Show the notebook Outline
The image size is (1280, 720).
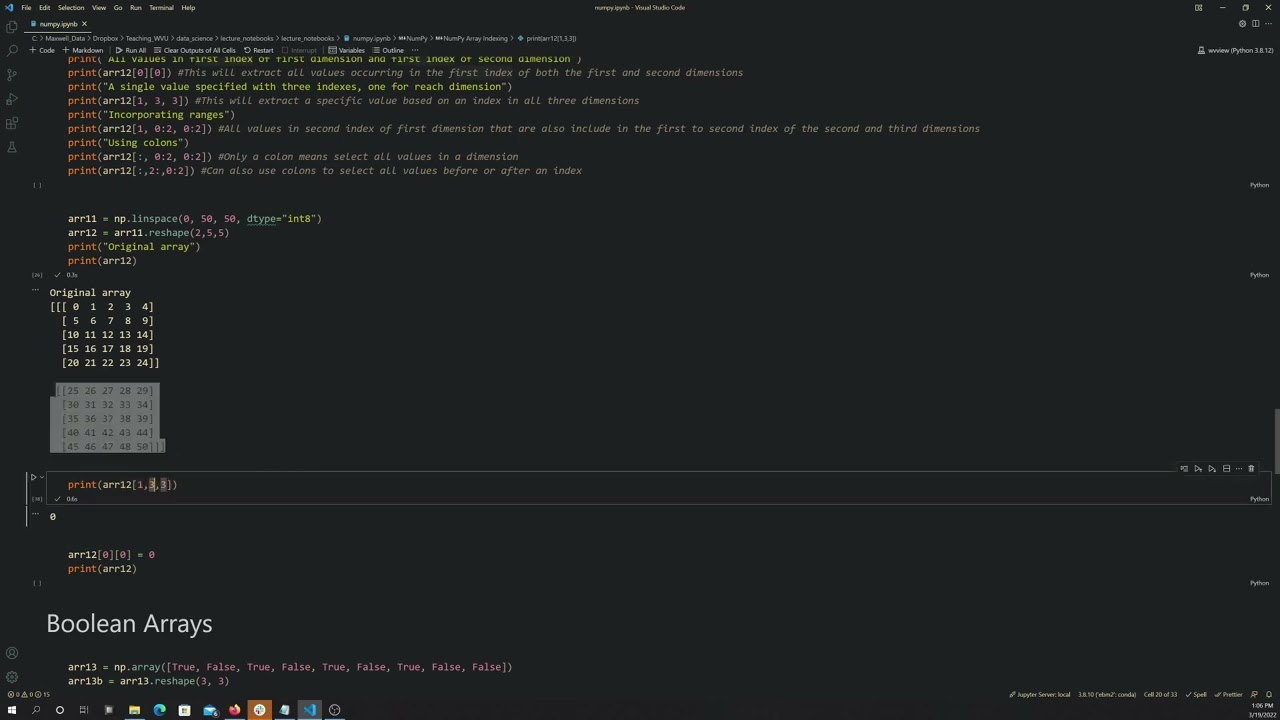tap(388, 50)
